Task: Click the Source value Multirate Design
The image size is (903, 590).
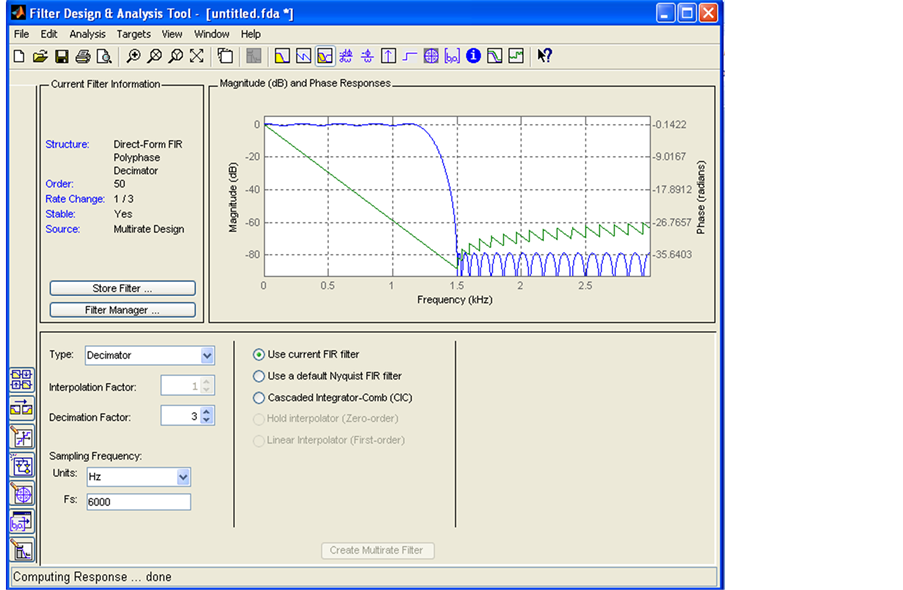Action: tap(149, 229)
